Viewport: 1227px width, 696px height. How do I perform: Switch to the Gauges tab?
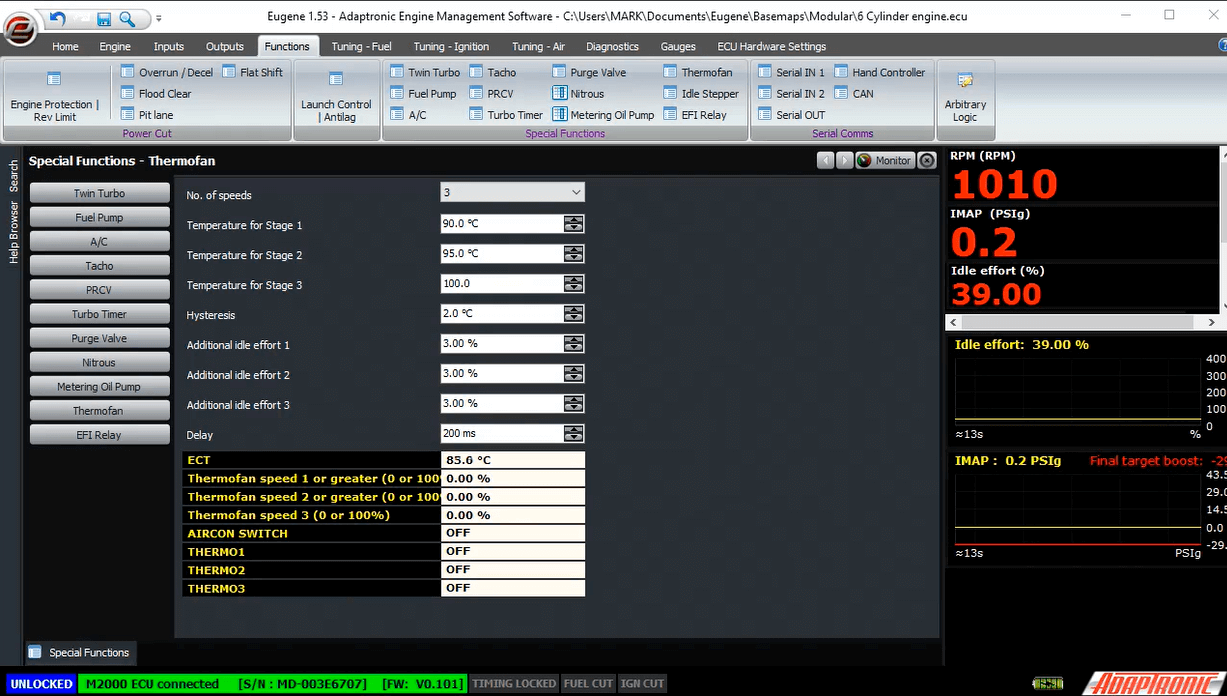point(678,46)
